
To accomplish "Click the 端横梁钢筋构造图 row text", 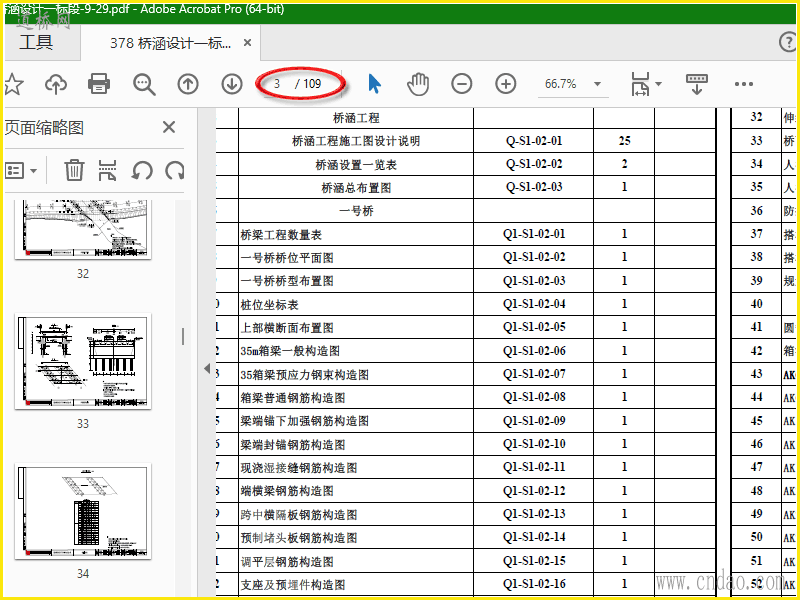I will click(287, 491).
